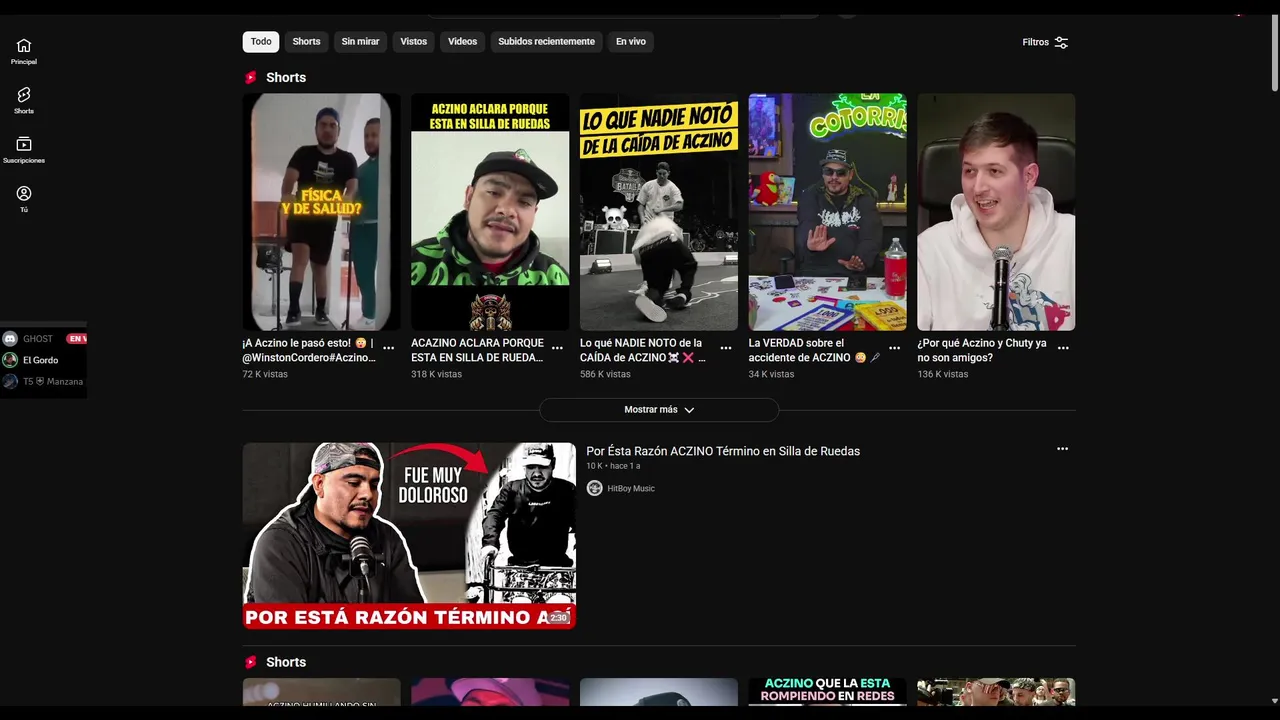This screenshot has width=1280, height=720.
Task: Open short thumbnail of man in white hoodie
Action: (996, 212)
